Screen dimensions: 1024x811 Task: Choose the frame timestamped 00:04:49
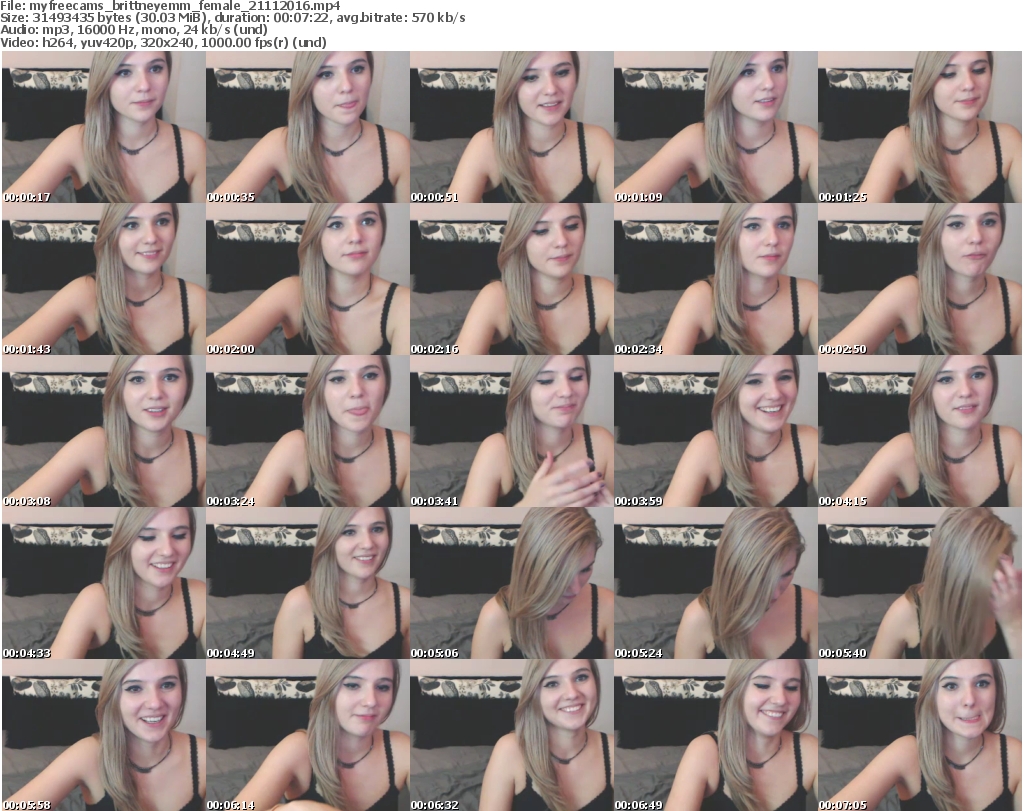[308, 583]
